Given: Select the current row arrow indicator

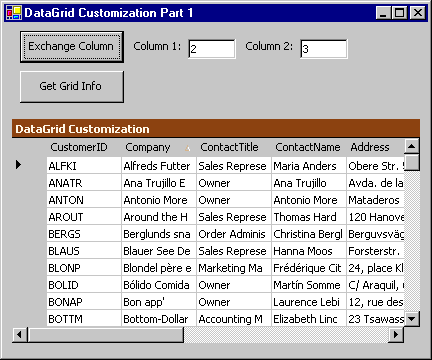Looking at the screenshot, I should click(19, 164).
